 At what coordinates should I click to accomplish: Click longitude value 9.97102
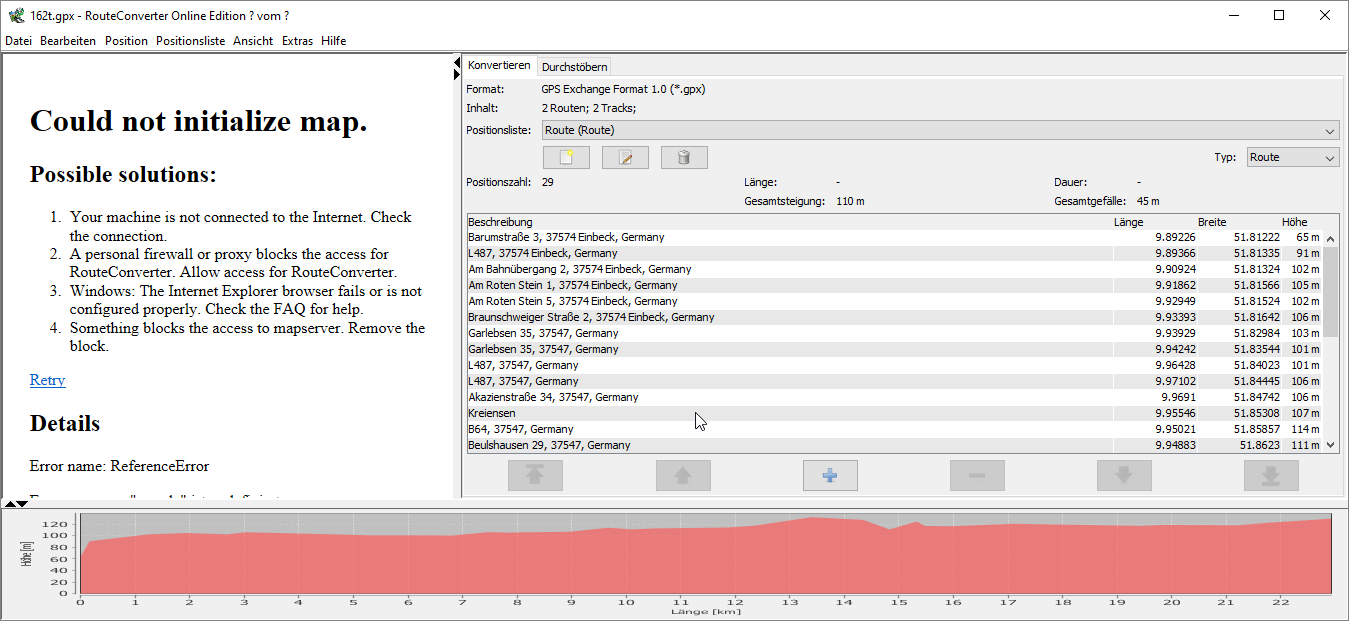[x=1175, y=381]
